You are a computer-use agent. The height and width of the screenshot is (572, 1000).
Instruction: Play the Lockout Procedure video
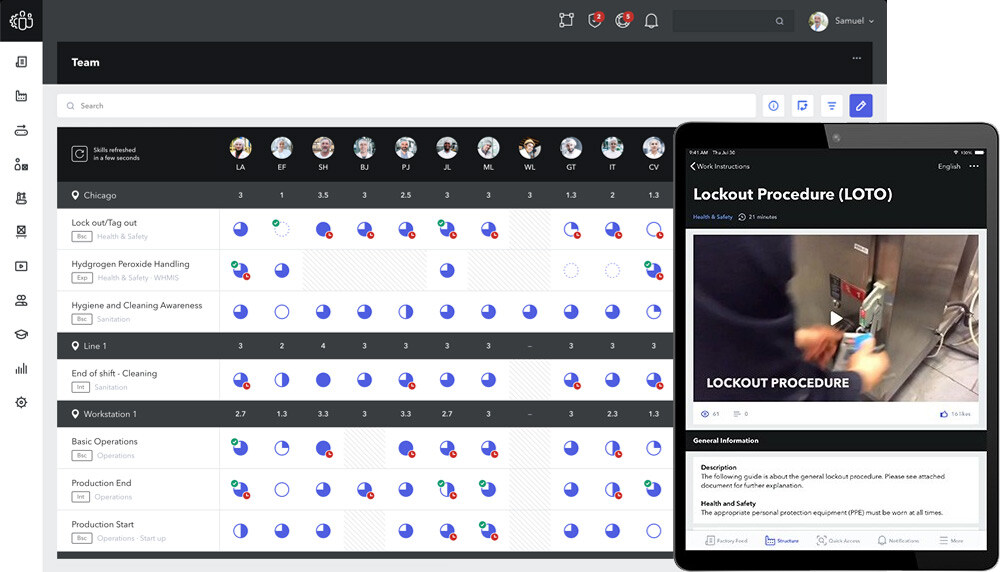(836, 319)
